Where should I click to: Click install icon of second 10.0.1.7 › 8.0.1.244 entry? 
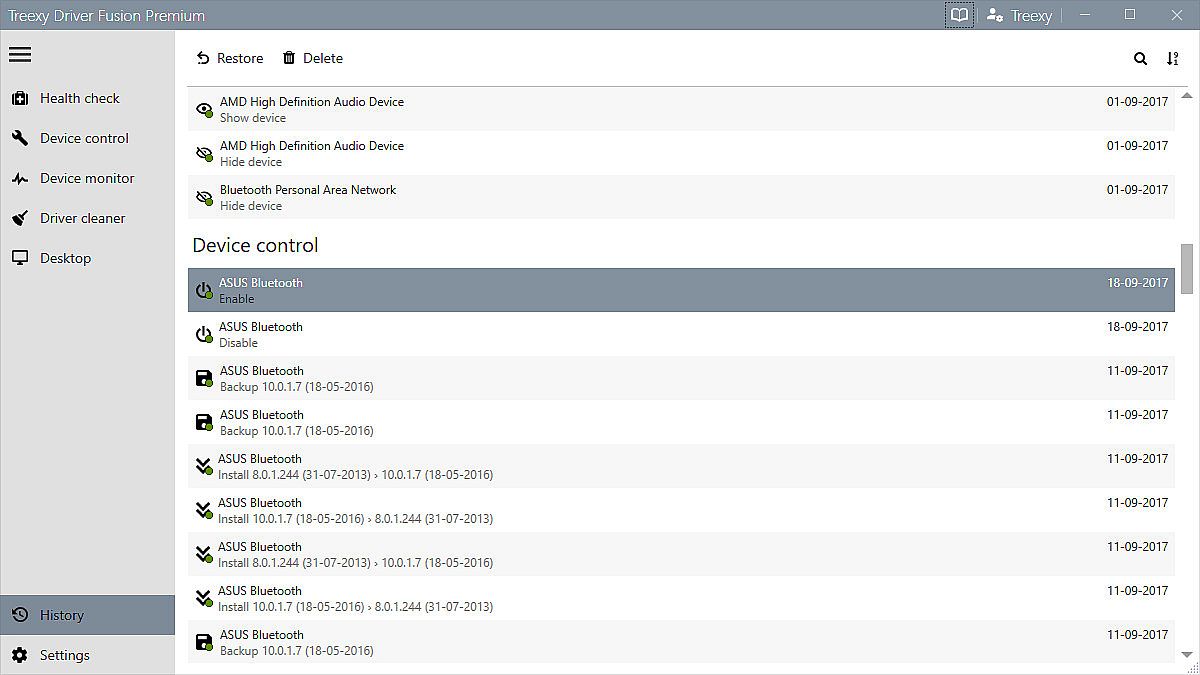tap(204, 598)
